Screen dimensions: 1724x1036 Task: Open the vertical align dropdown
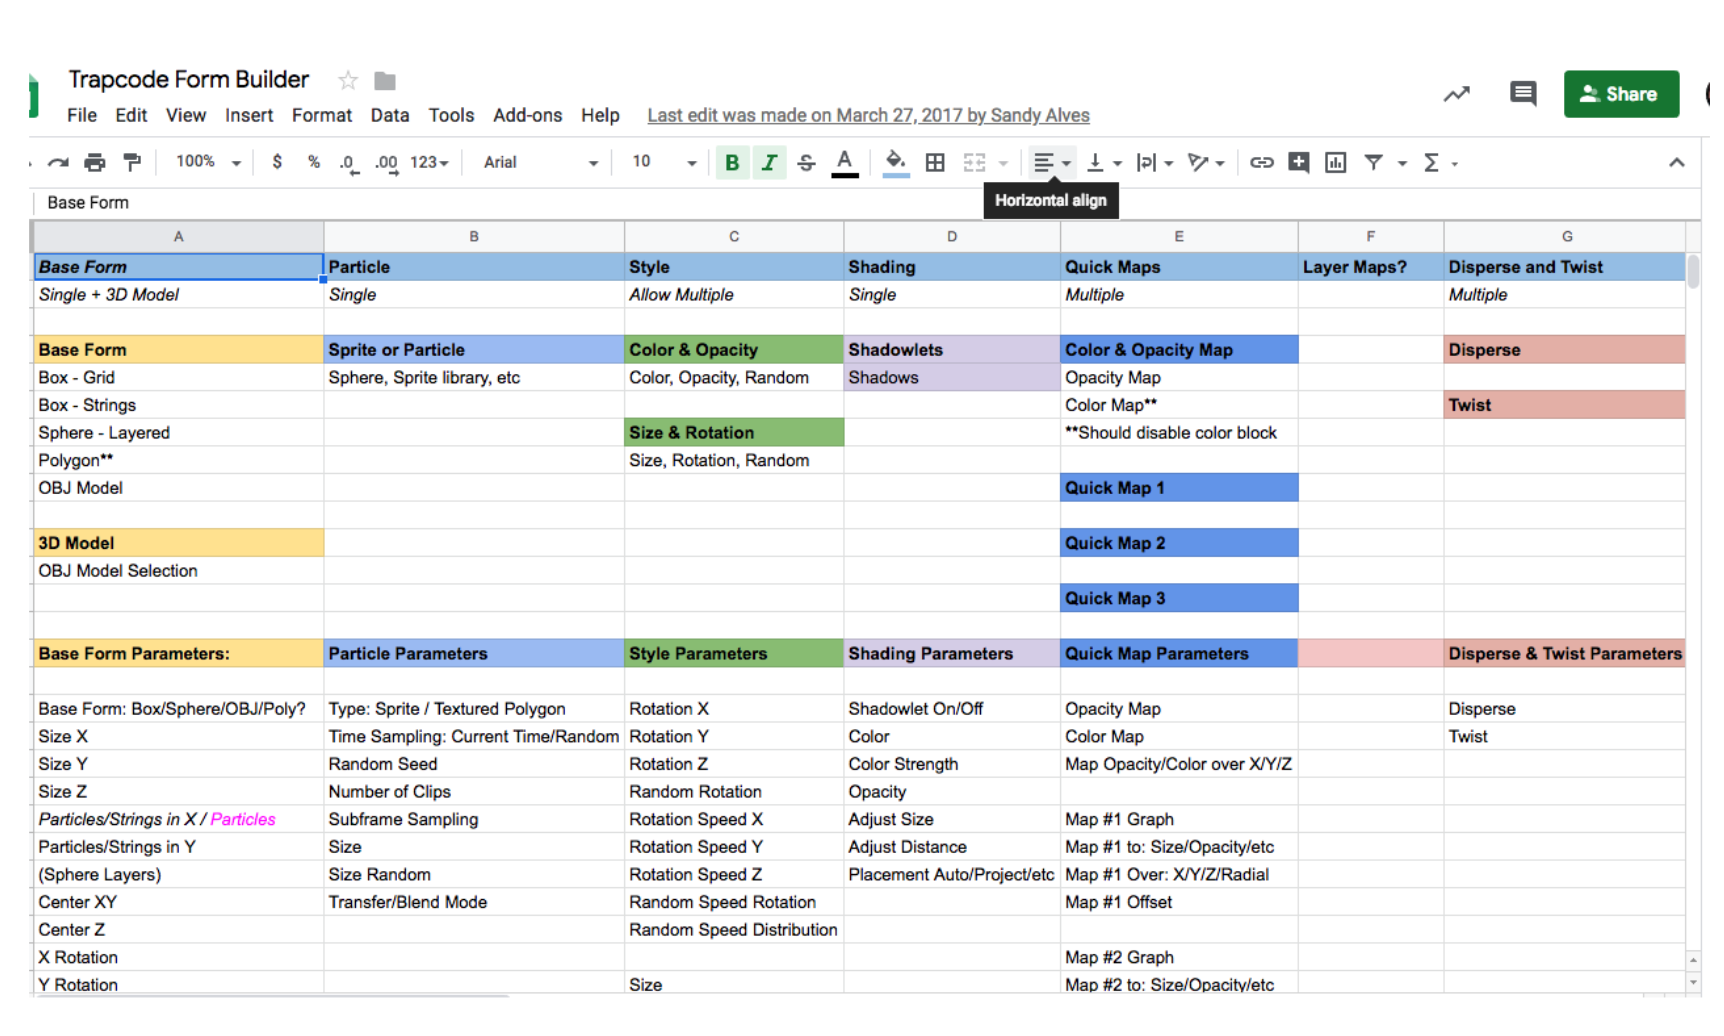pyautogui.click(x=1104, y=163)
